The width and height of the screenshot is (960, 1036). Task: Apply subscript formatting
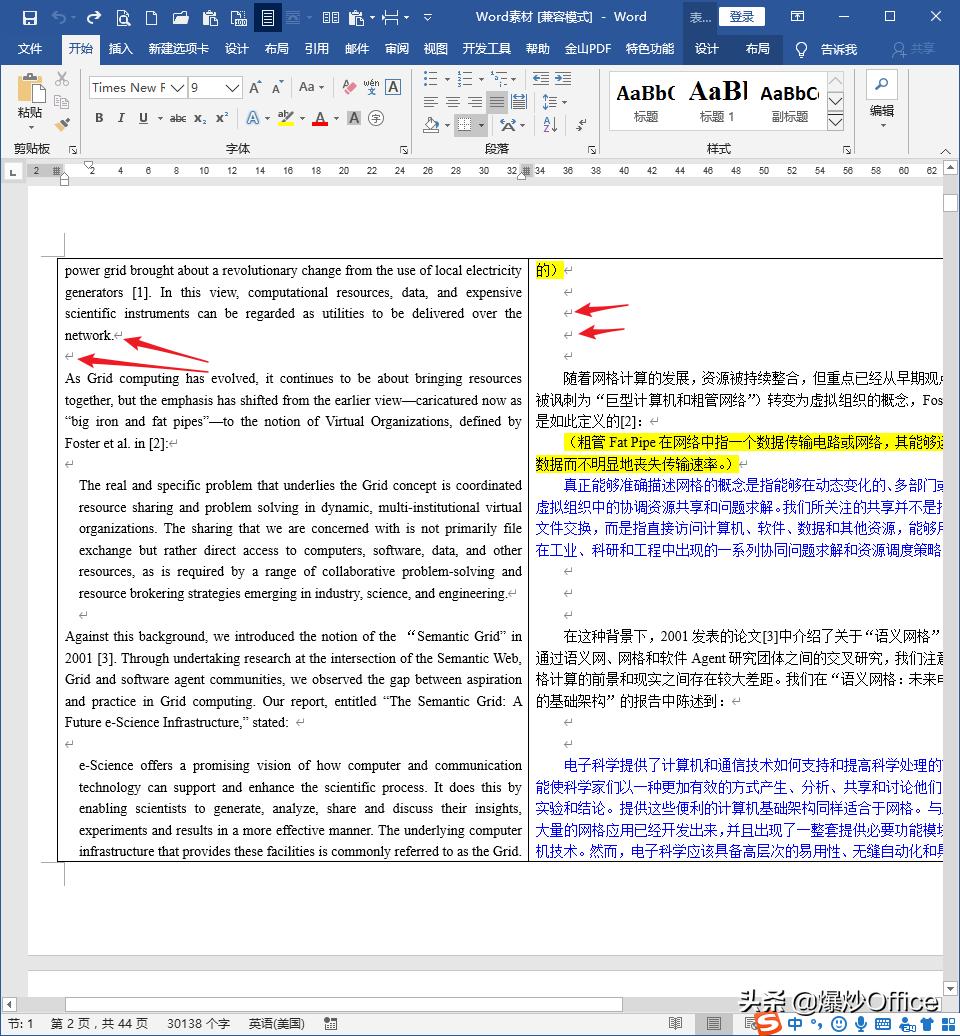199,116
